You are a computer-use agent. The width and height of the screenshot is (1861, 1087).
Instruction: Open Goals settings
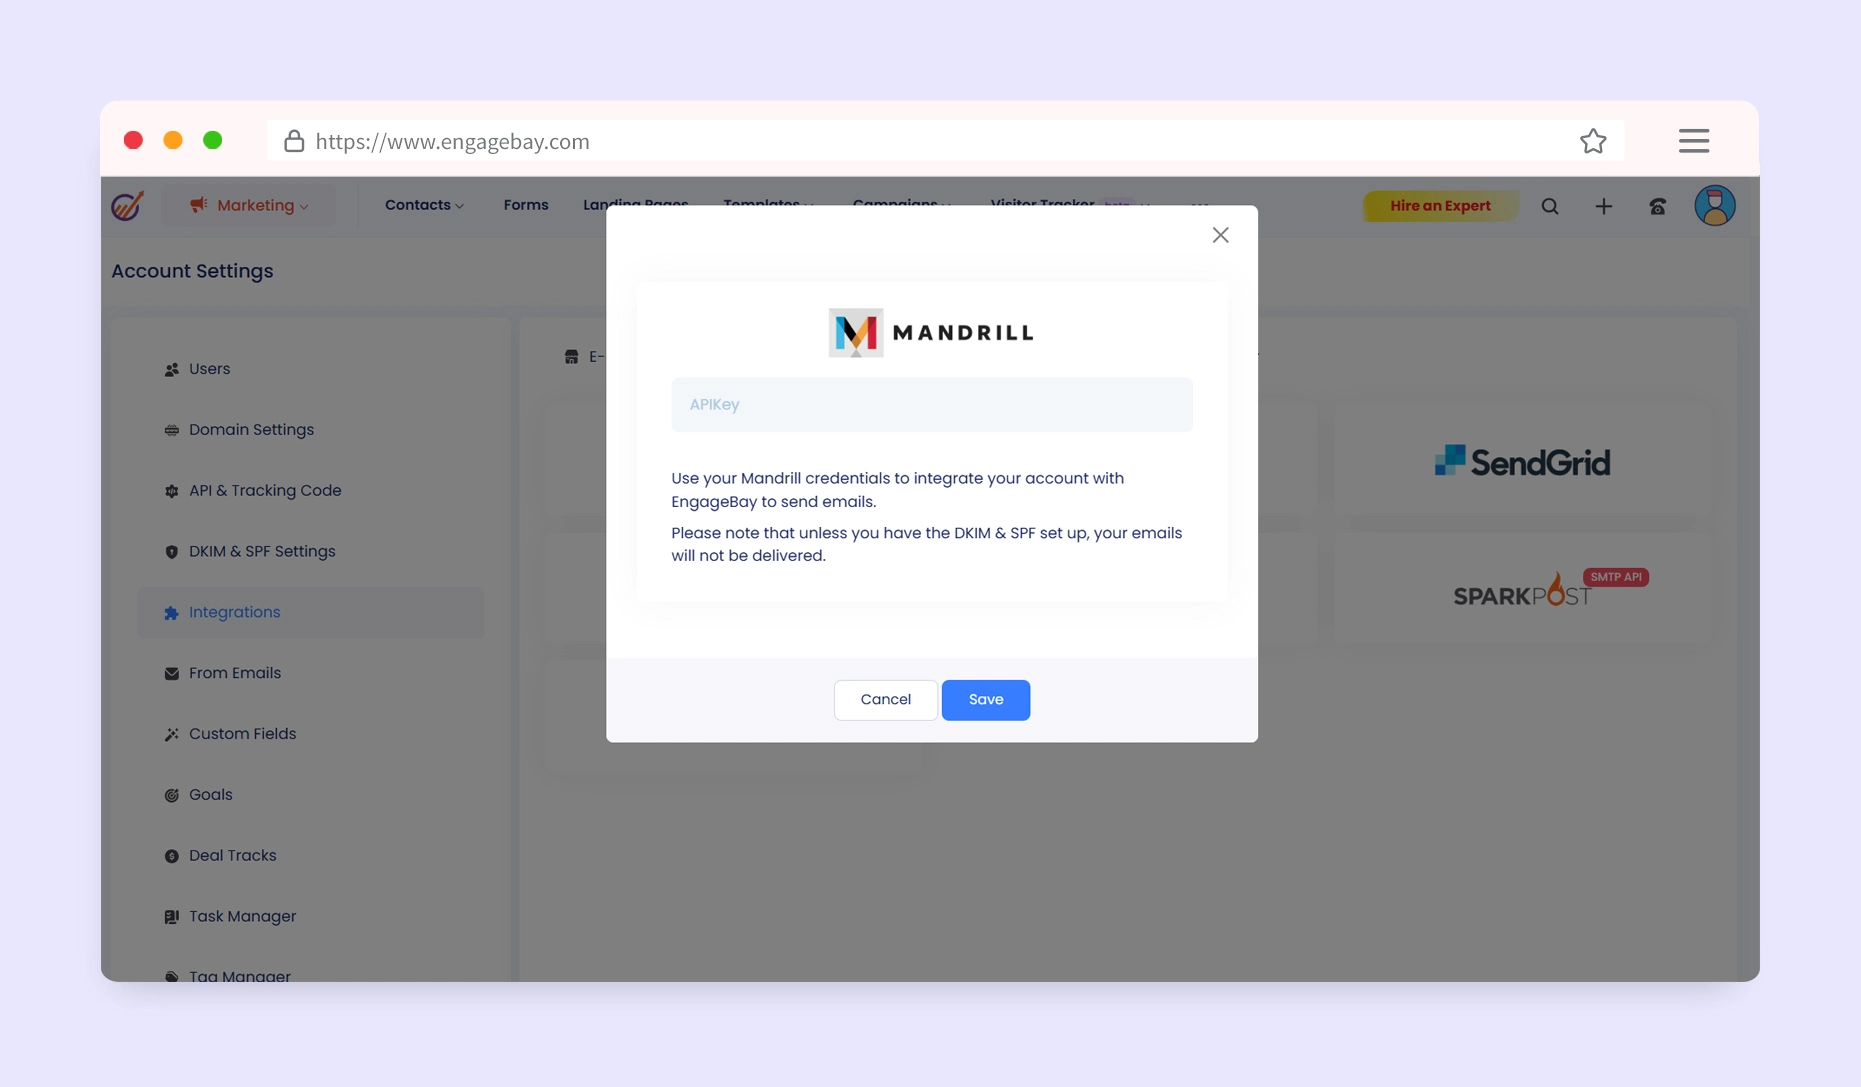click(310, 795)
